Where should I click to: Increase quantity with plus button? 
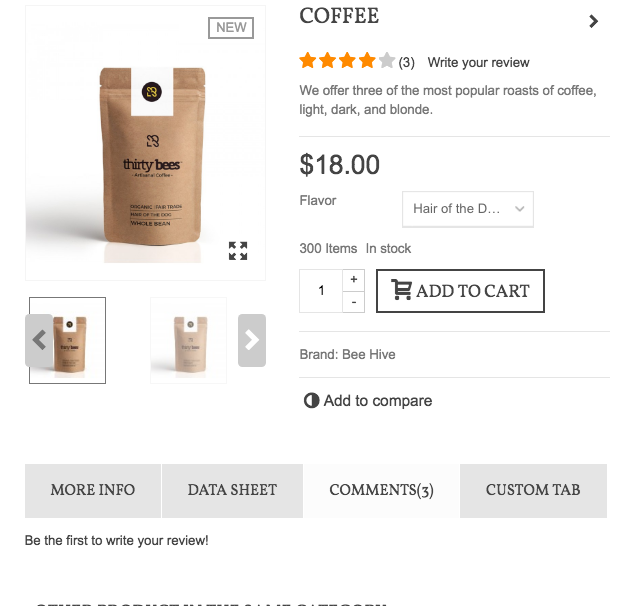(353, 280)
